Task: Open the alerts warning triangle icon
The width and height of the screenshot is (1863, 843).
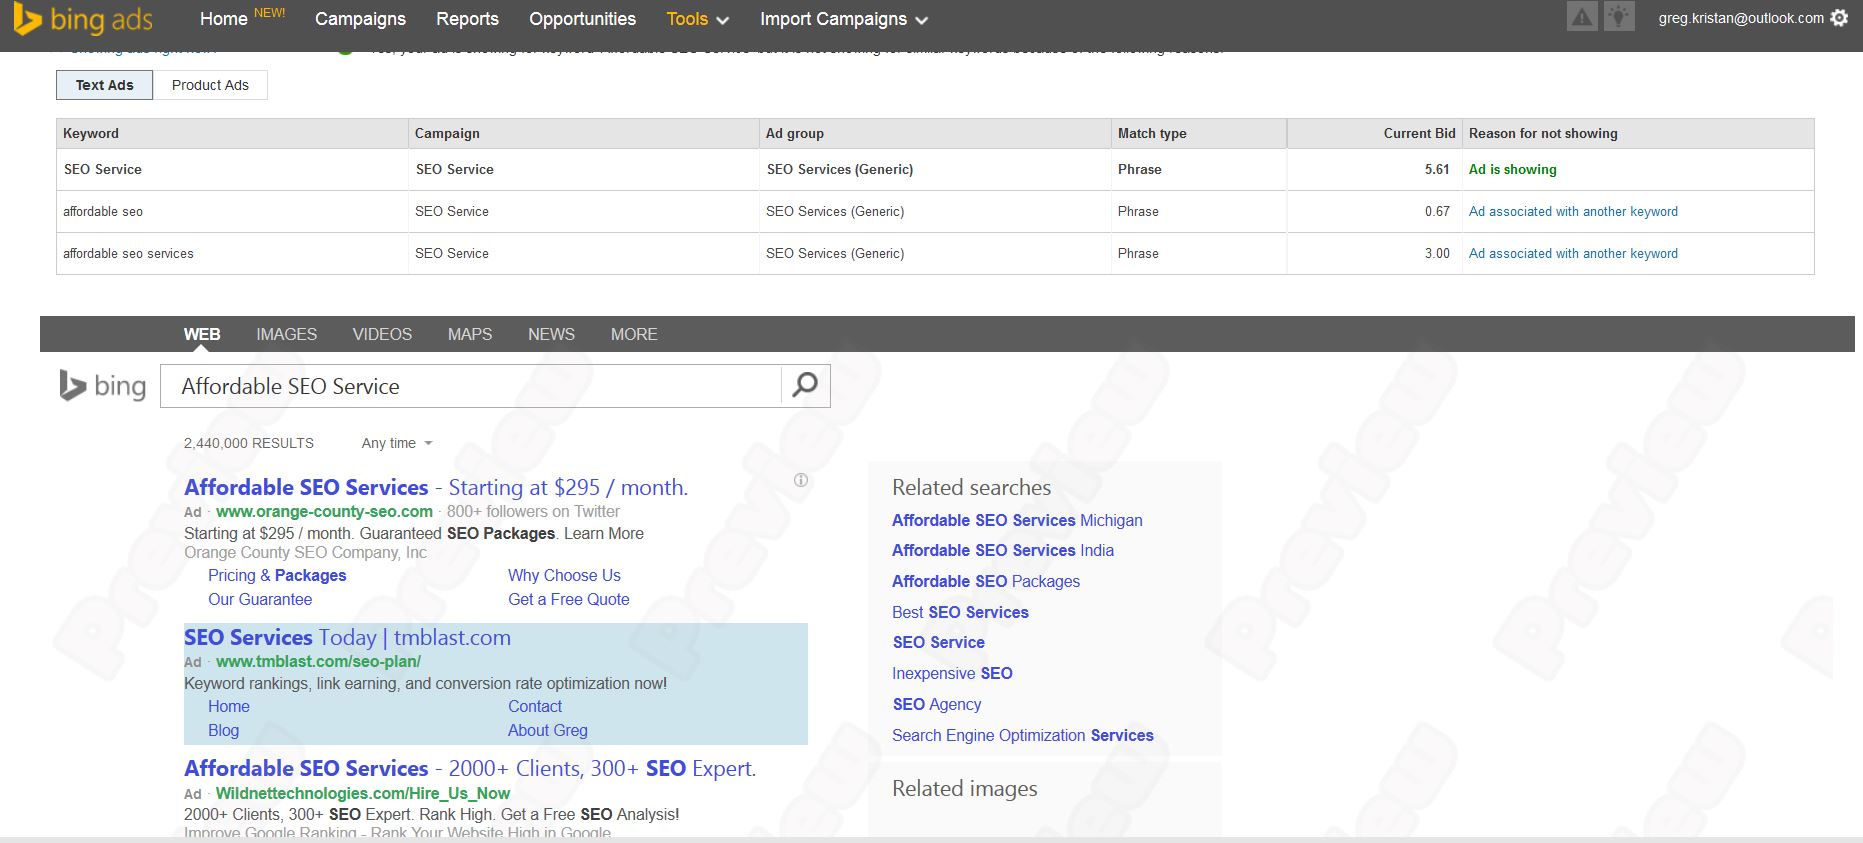Action: [1582, 17]
